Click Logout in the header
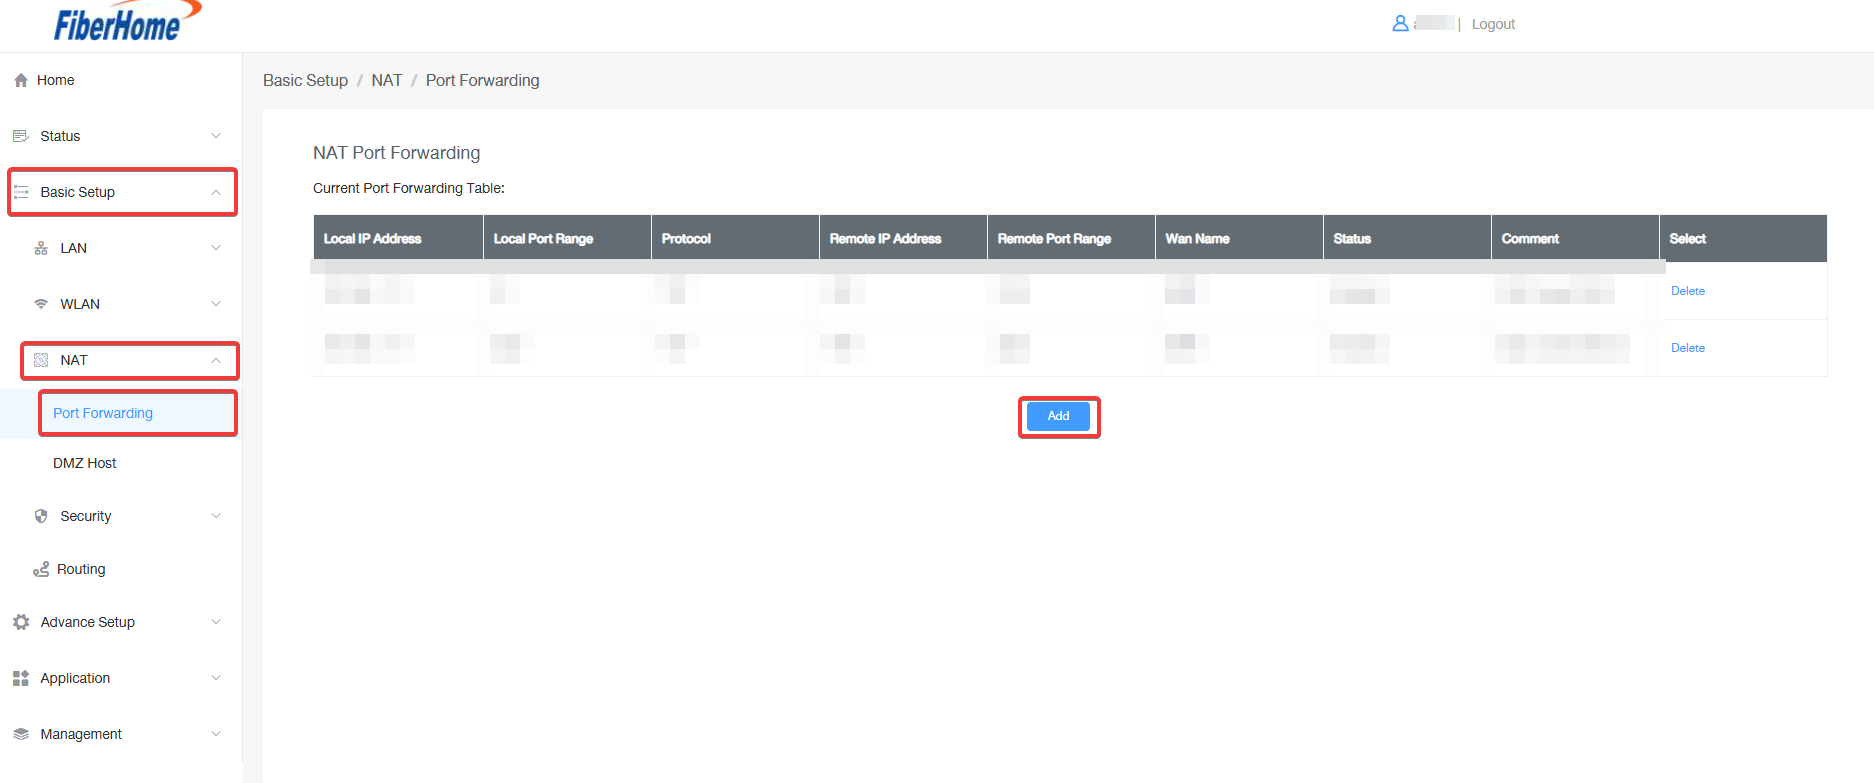 click(x=1493, y=24)
